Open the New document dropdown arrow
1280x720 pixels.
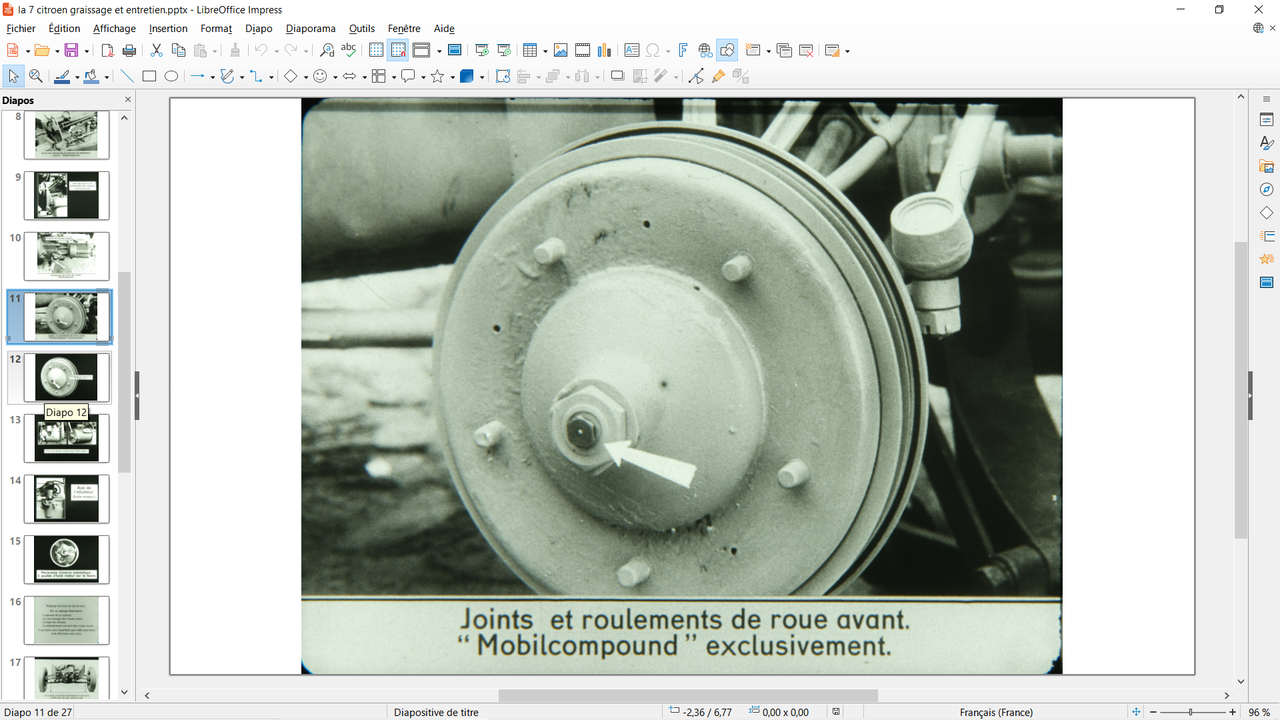click(26, 51)
